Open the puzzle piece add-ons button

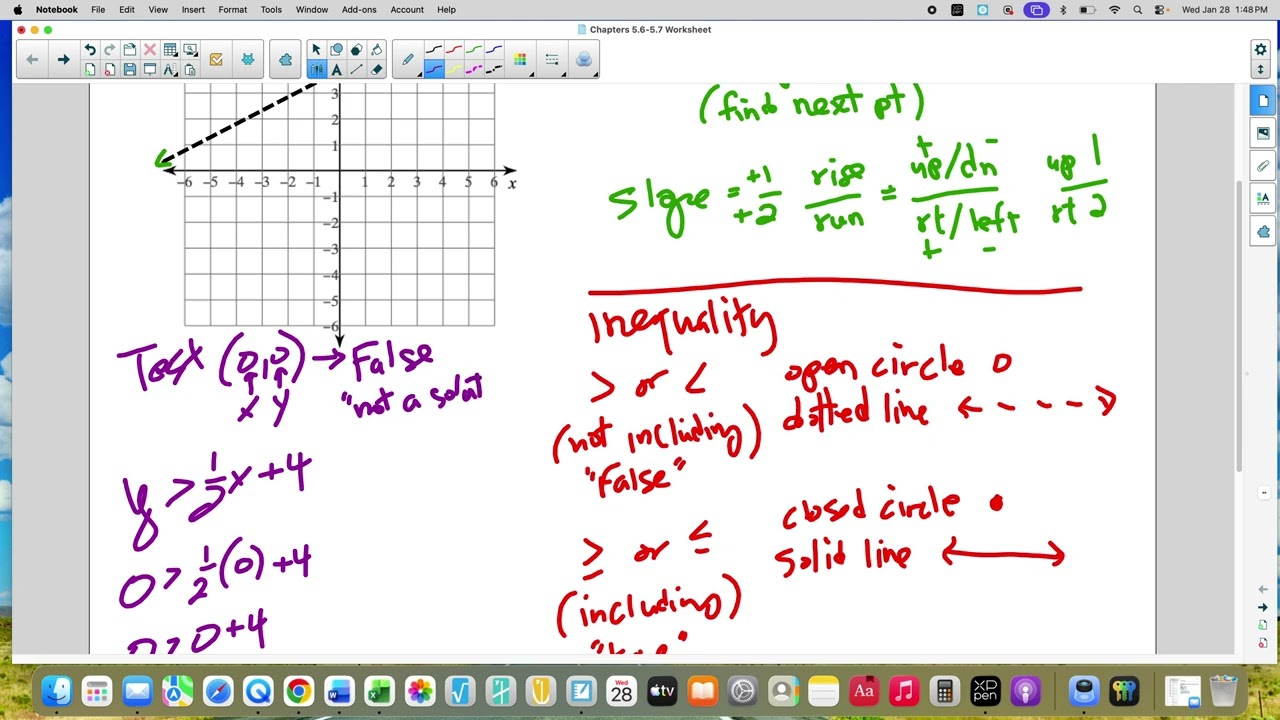pyautogui.click(x=285, y=60)
